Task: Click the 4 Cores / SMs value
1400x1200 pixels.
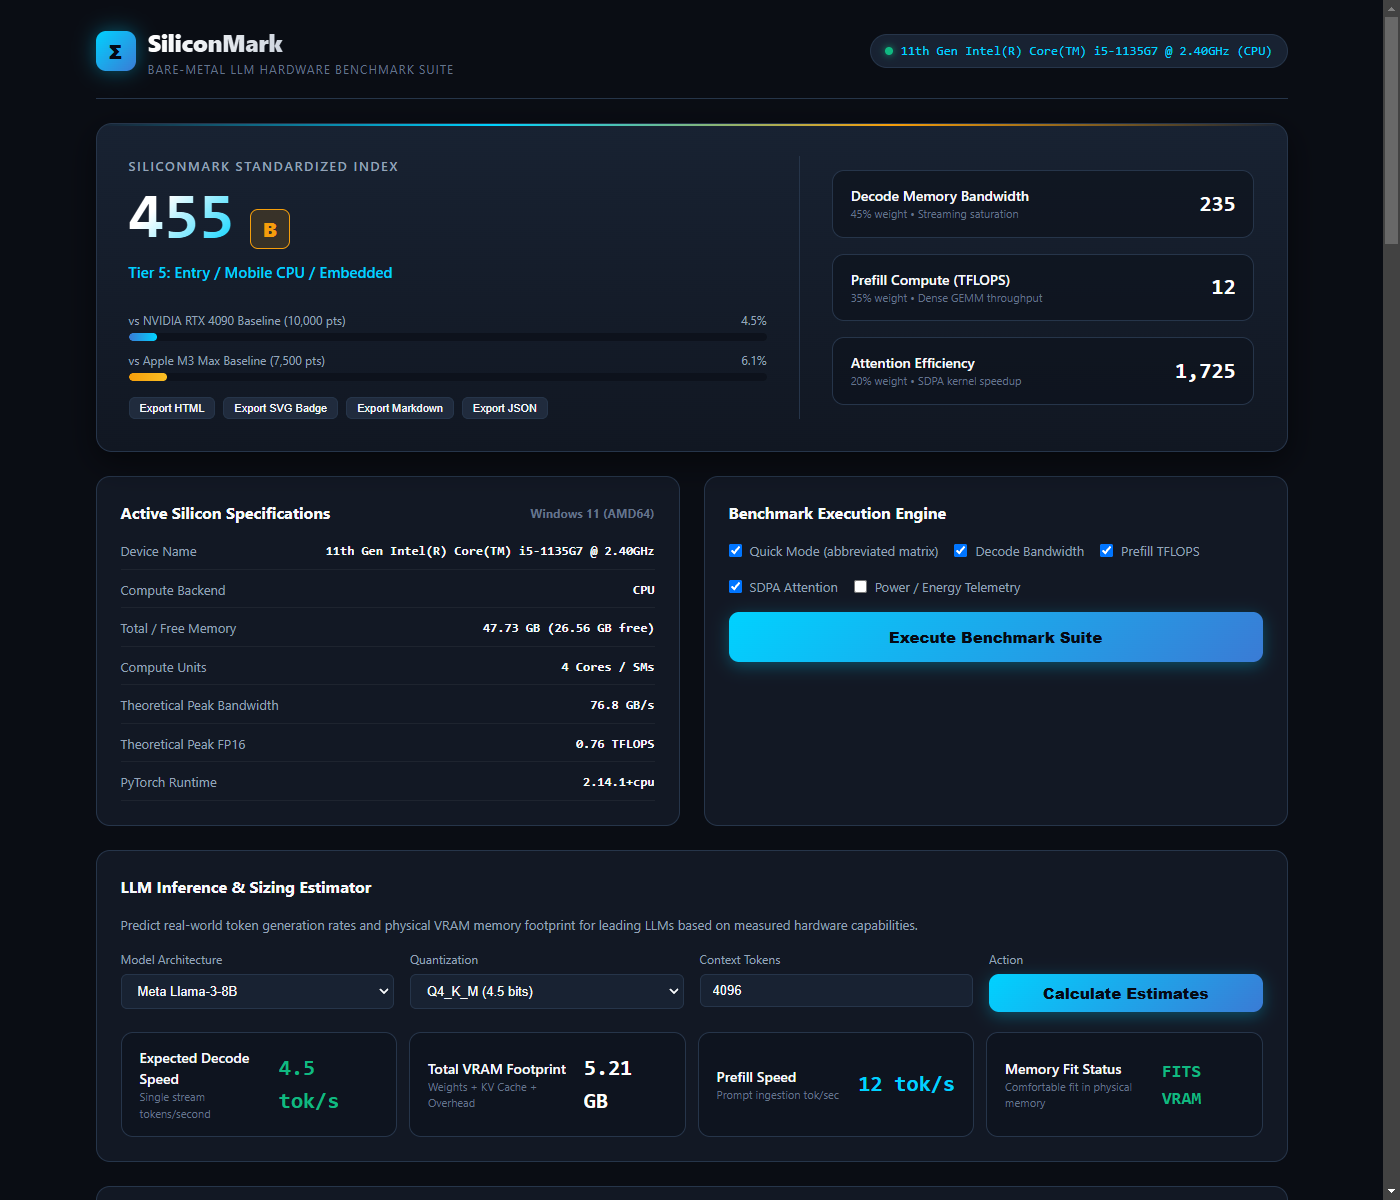Action: 608,667
